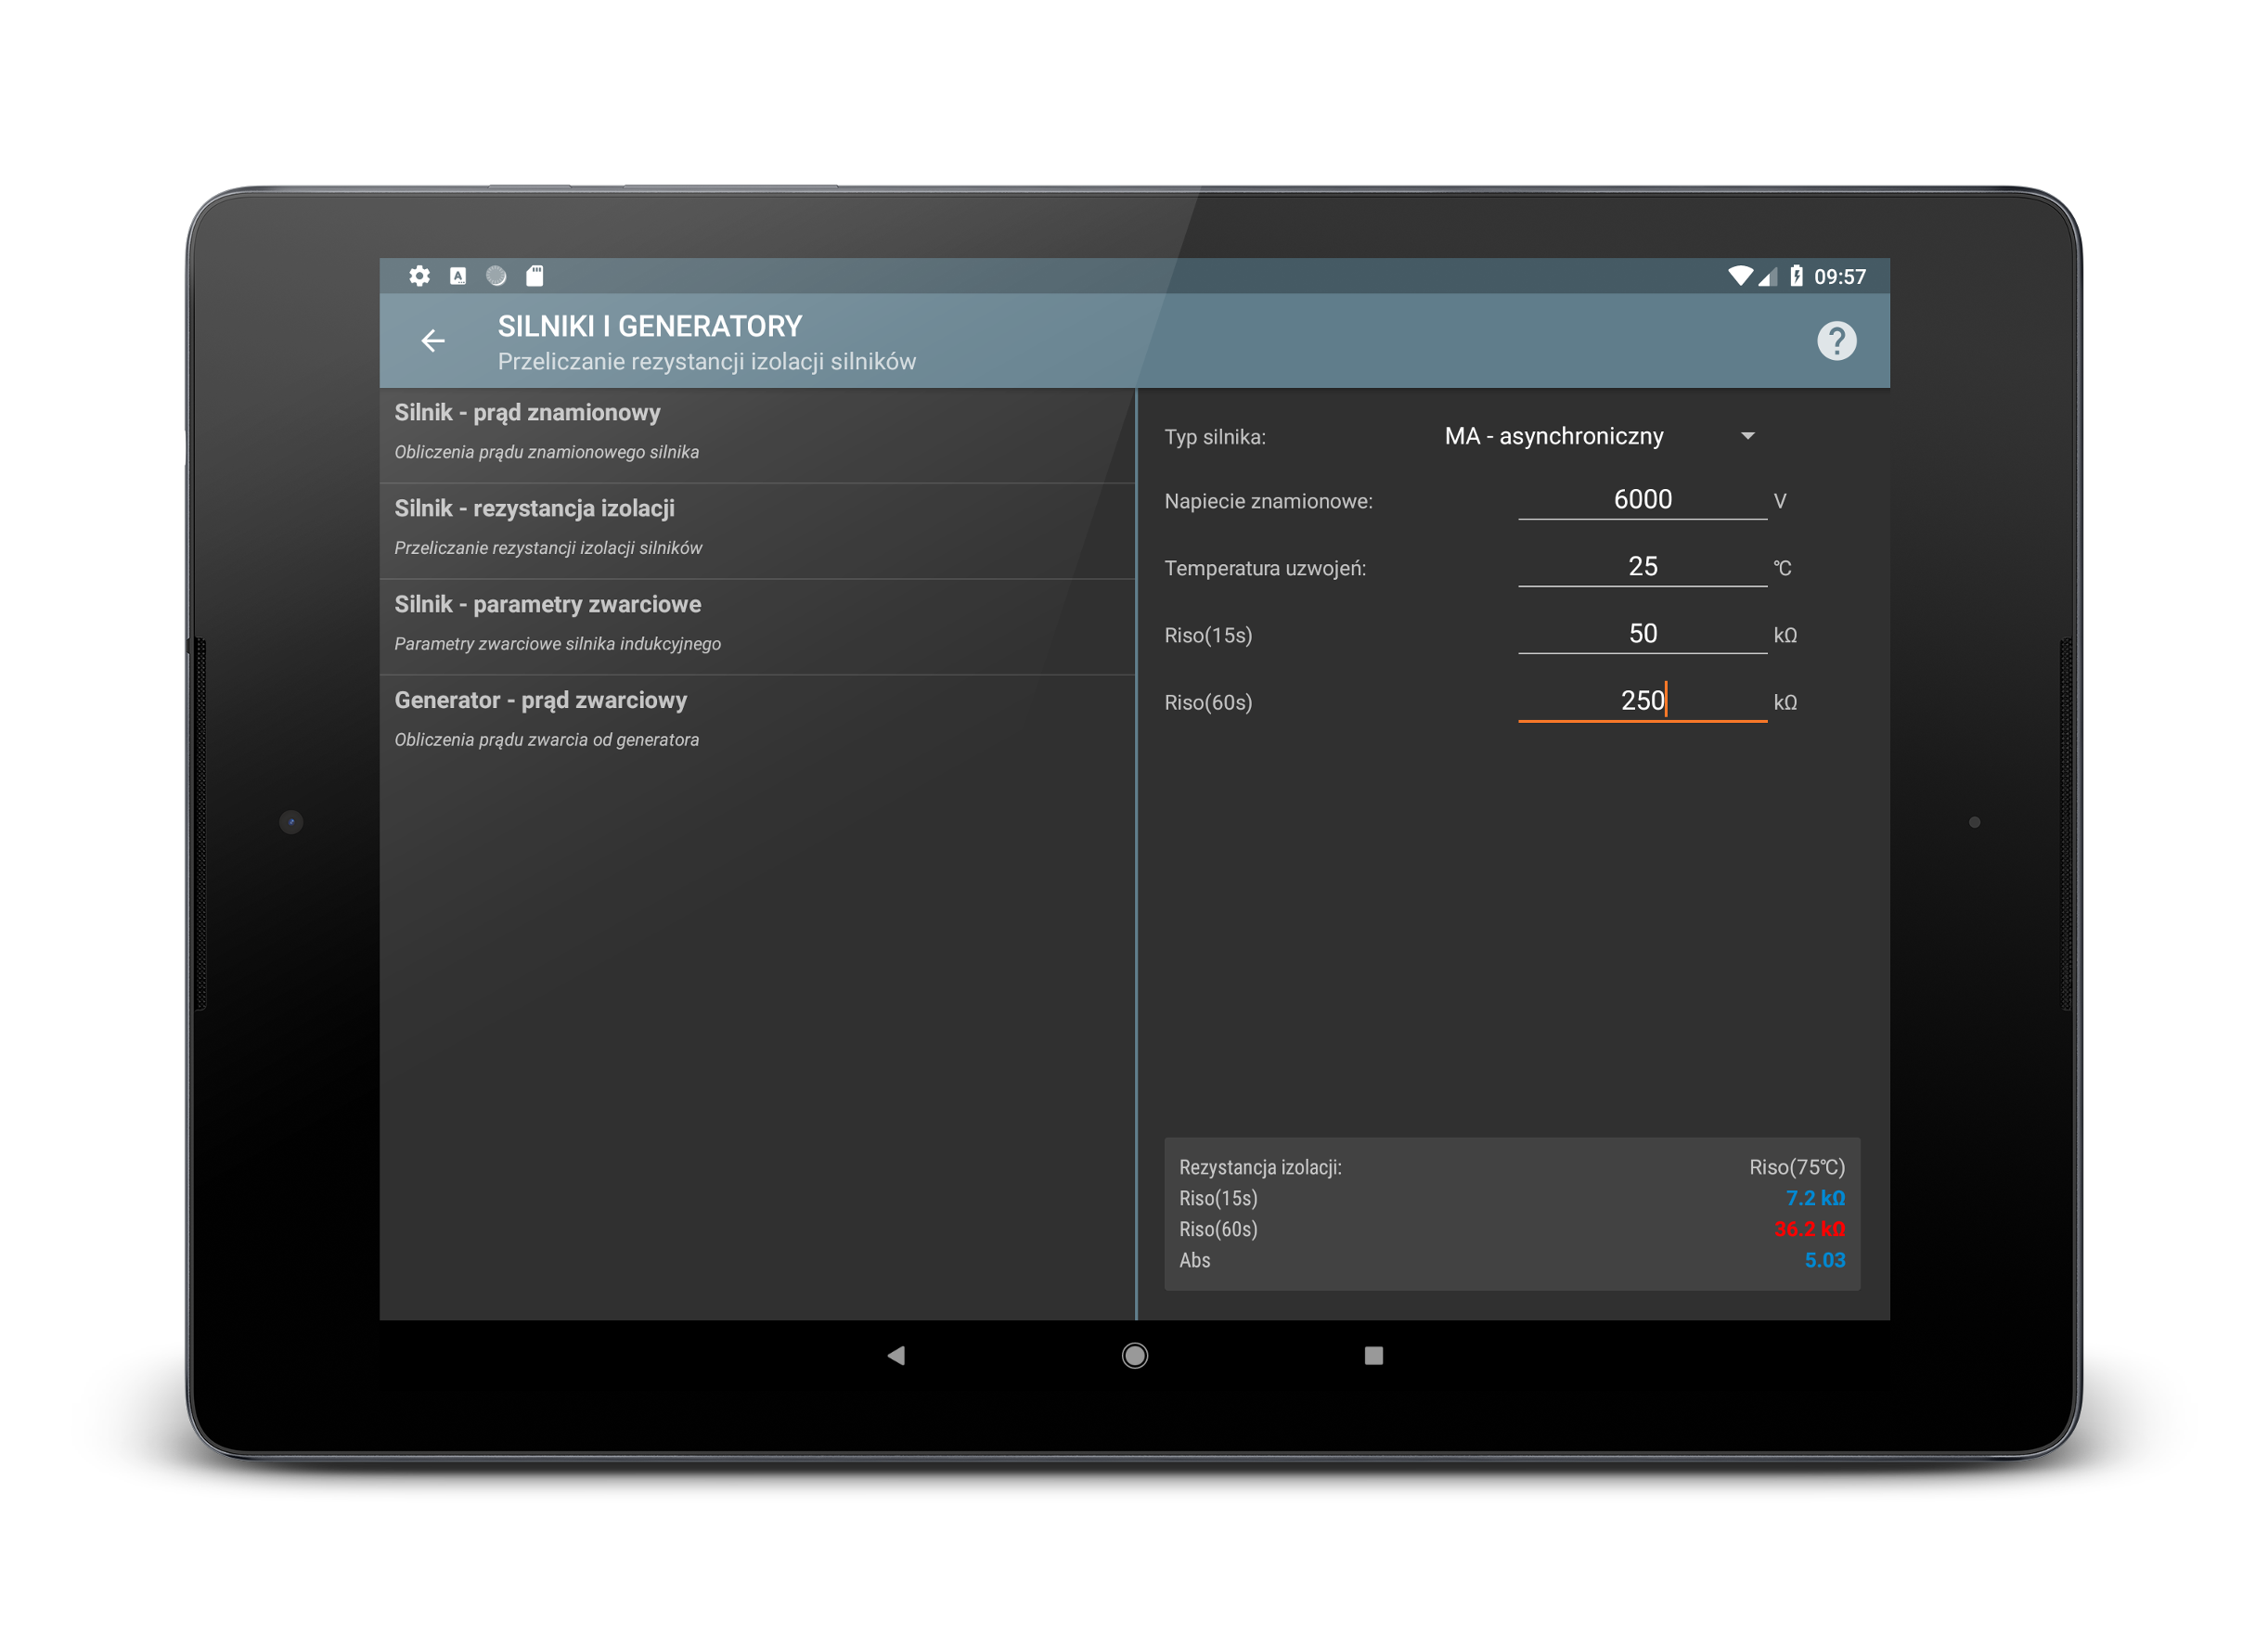Tap the Android home navigation button
Image resolution: width=2268 pixels, height=1647 pixels.
tap(1134, 1355)
